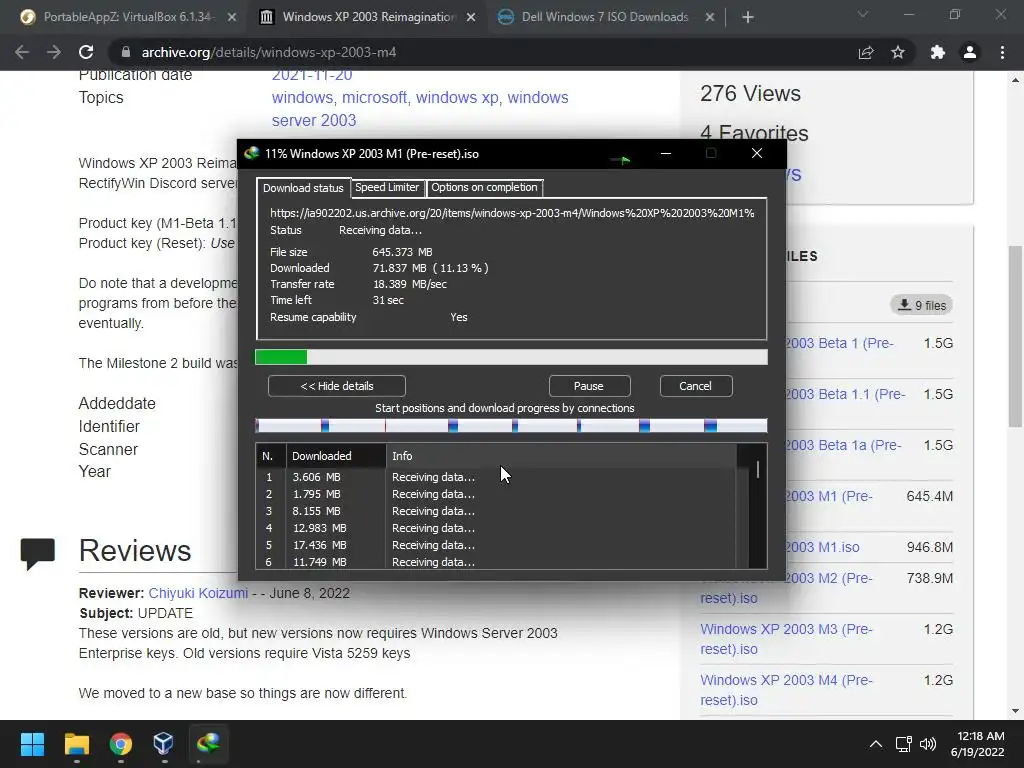
Task: Cancel the download
Action: click(x=696, y=386)
